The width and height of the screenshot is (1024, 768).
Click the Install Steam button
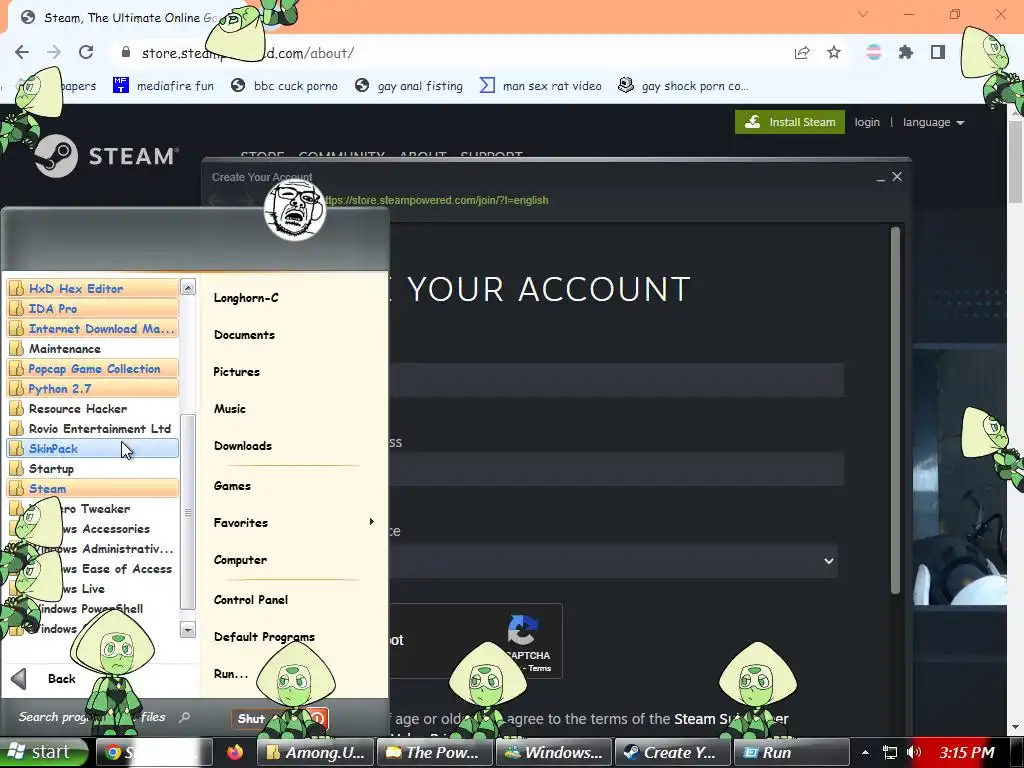pos(790,122)
